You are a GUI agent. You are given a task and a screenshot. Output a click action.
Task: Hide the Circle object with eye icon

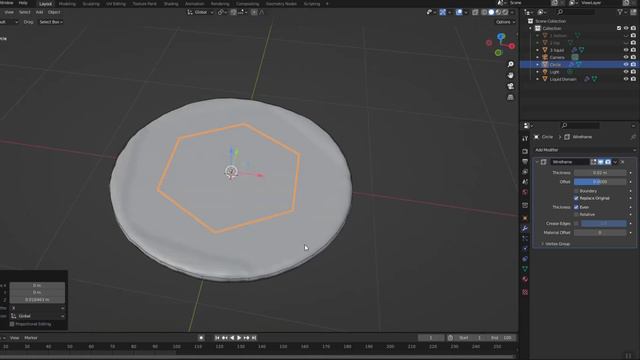(626, 64)
